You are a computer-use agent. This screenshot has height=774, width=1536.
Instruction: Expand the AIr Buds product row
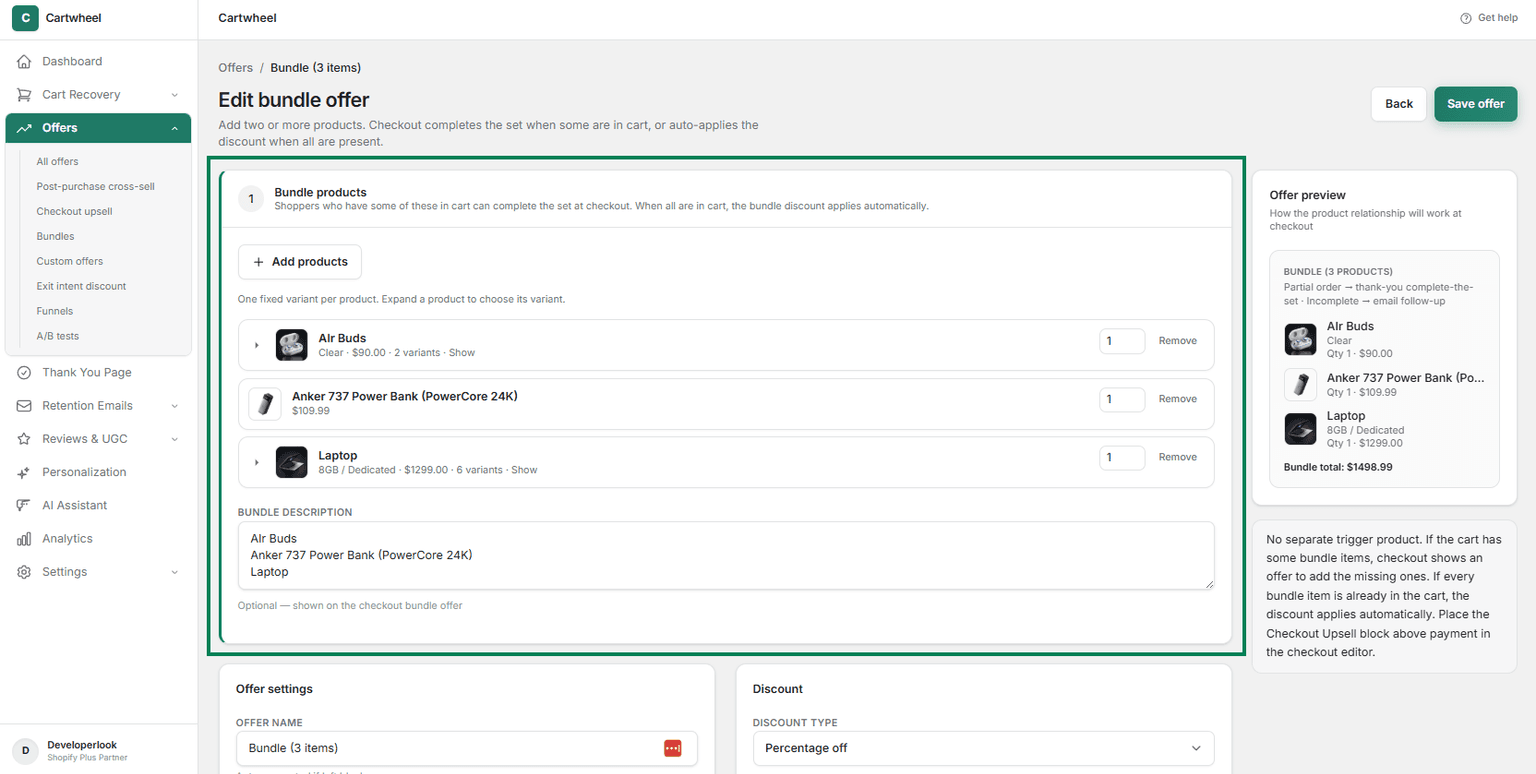point(257,345)
